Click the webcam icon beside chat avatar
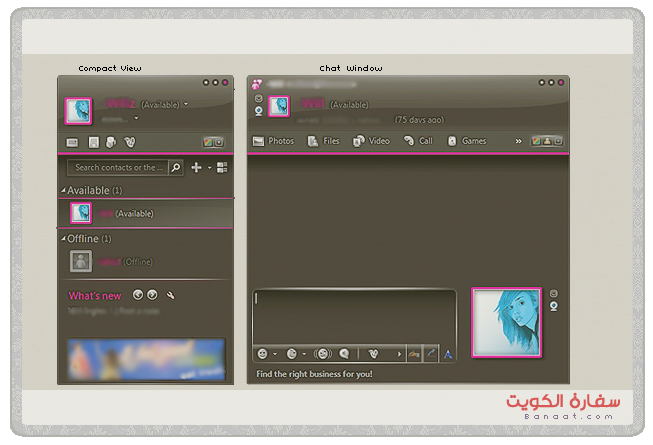The width and height of the screenshot is (653, 445). tap(555, 306)
